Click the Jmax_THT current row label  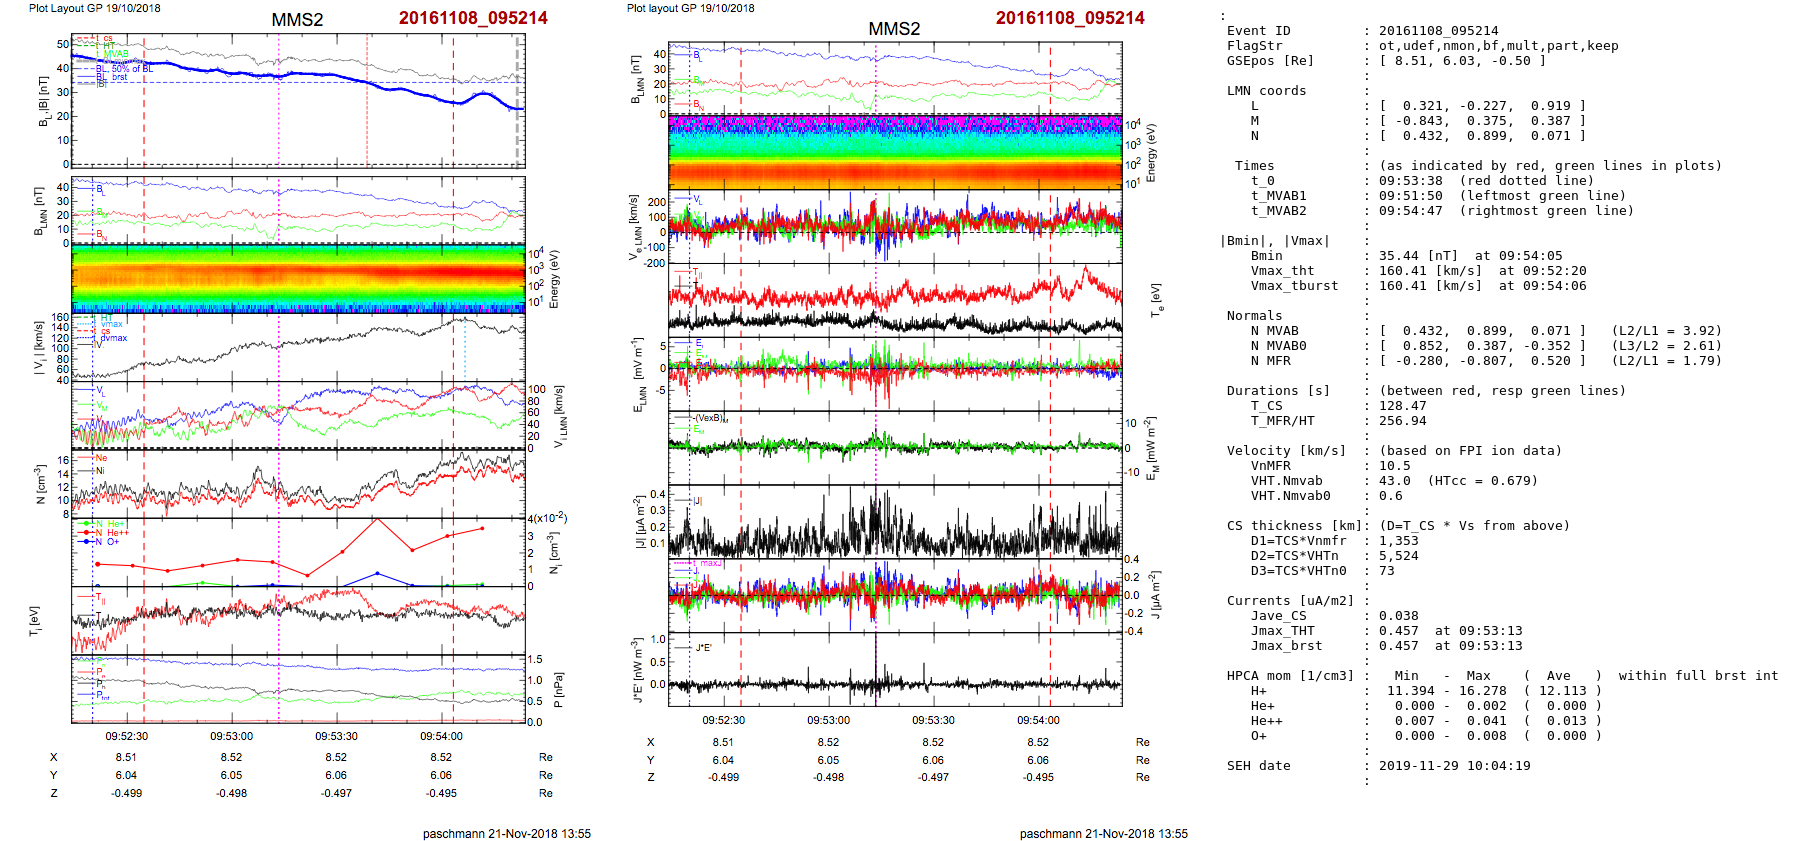[x=1282, y=631]
